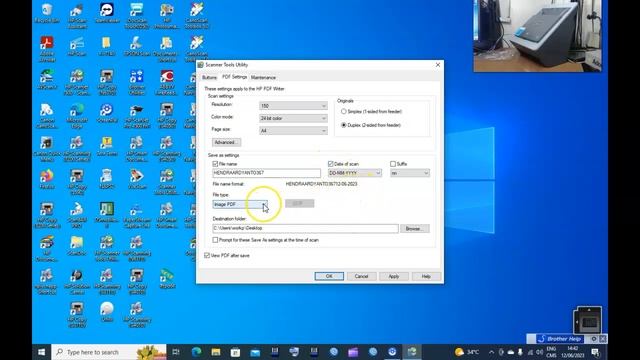Open the HP Solution Center desktop shortcut

(x=77, y=281)
